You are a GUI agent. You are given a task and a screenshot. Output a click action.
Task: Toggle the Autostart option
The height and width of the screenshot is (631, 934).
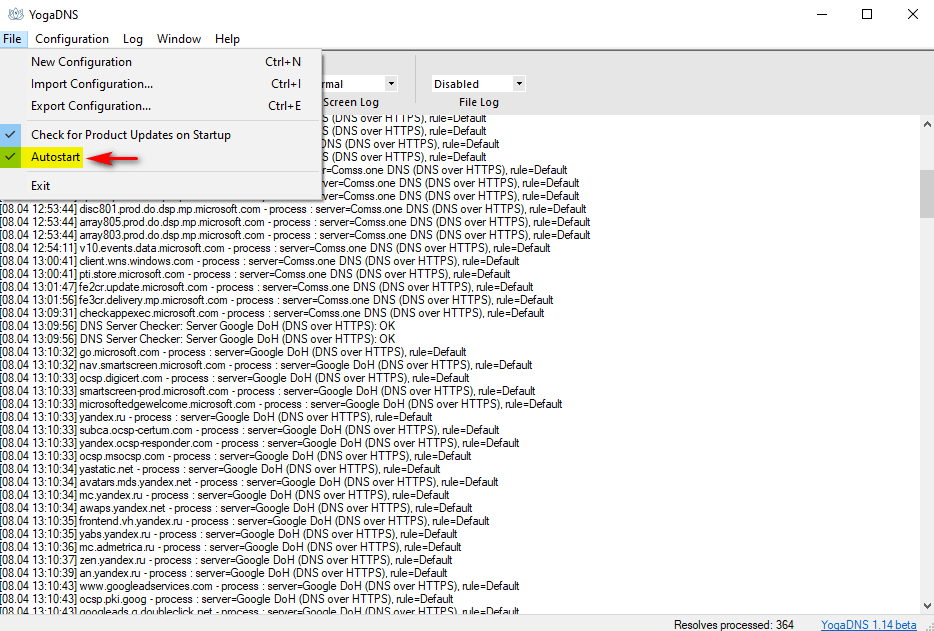pyautogui.click(x=161, y=157)
